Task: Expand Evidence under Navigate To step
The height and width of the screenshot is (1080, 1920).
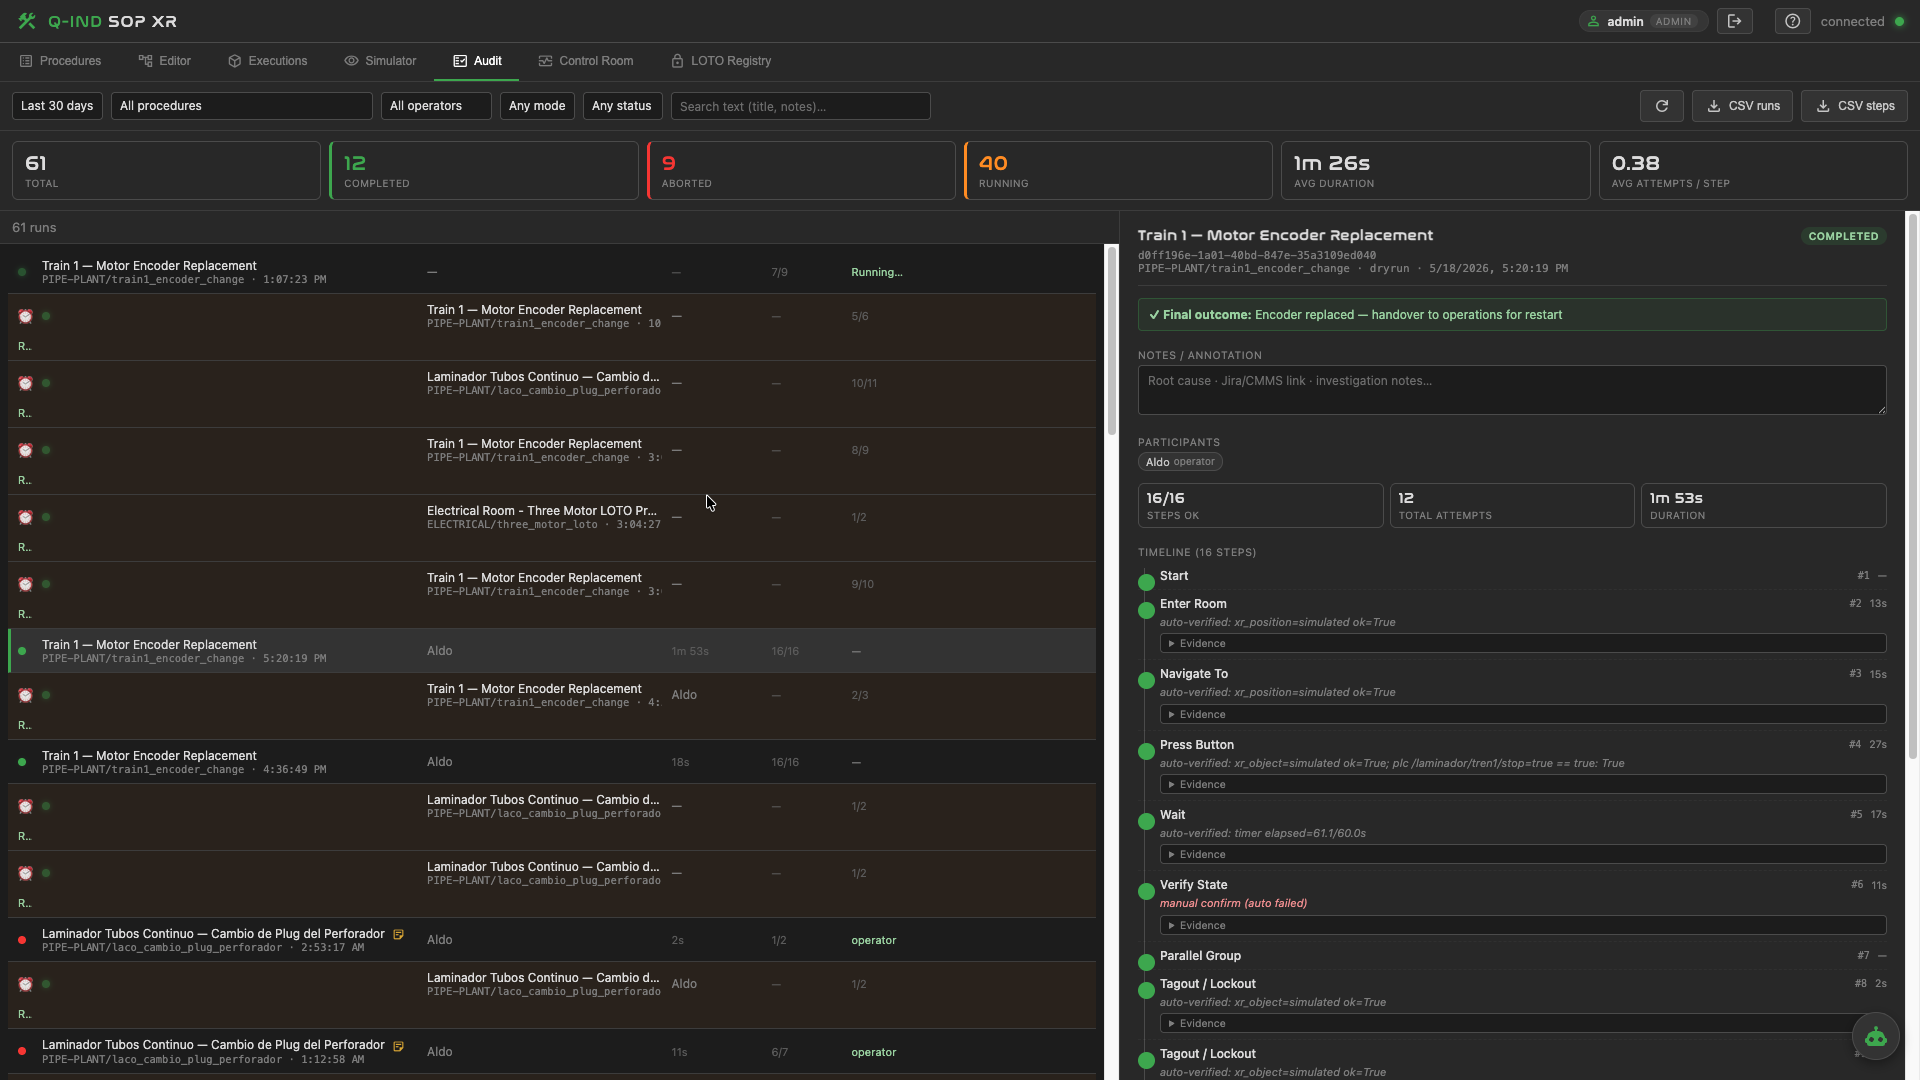Action: point(1523,714)
